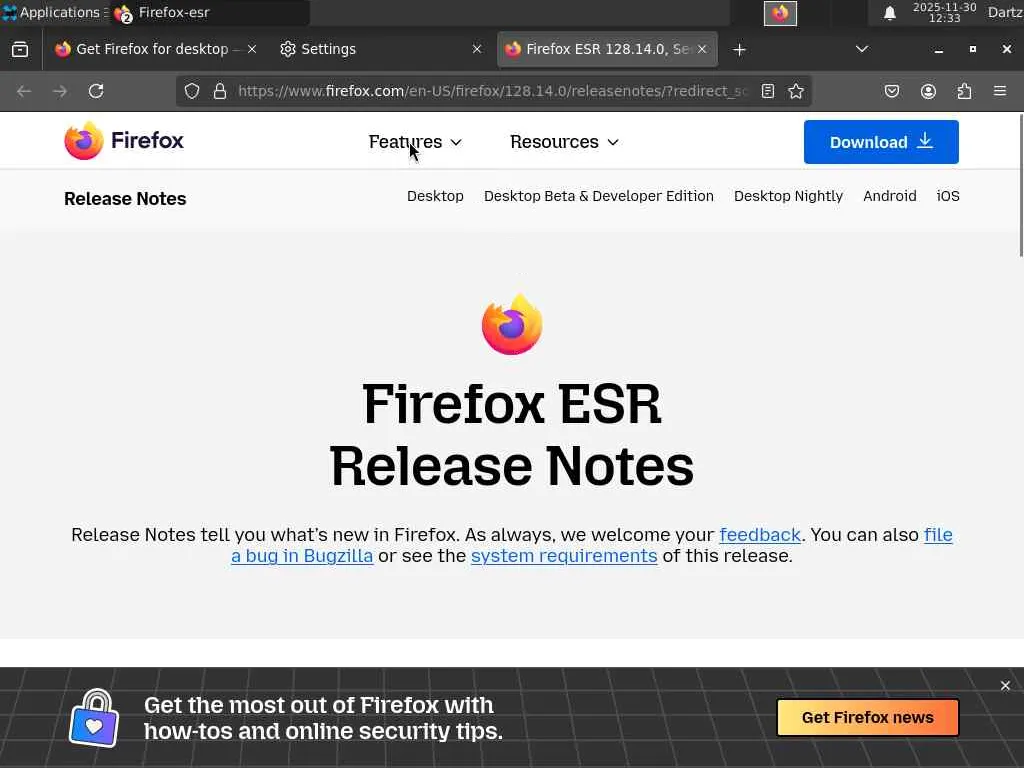Open the system requirements link

pyautogui.click(x=564, y=556)
